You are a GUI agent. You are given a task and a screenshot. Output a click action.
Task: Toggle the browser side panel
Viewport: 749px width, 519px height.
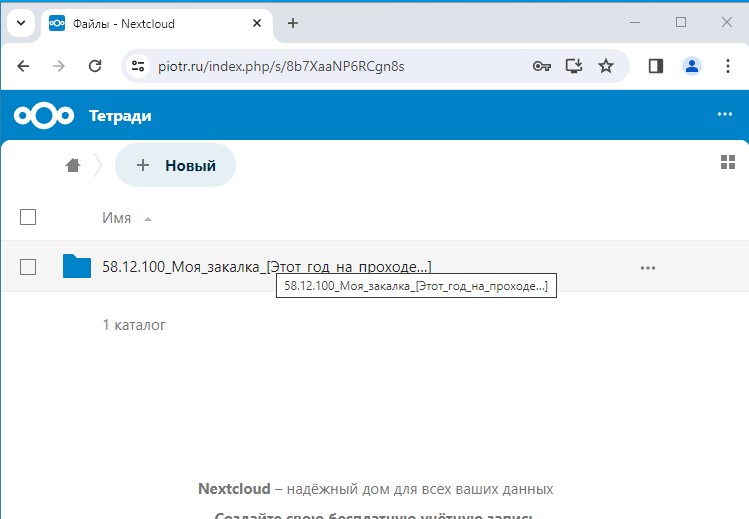point(656,66)
